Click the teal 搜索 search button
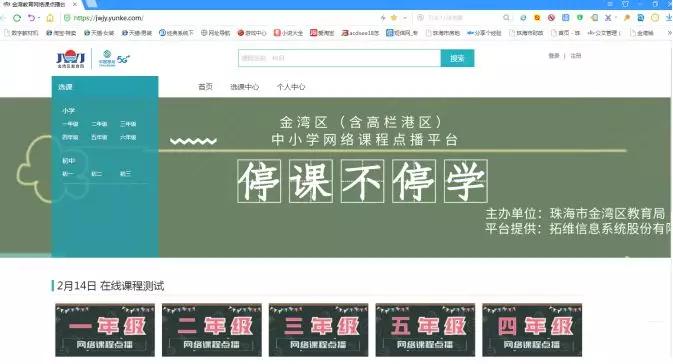Image resolution: width=673 pixels, height=364 pixels. [x=457, y=58]
